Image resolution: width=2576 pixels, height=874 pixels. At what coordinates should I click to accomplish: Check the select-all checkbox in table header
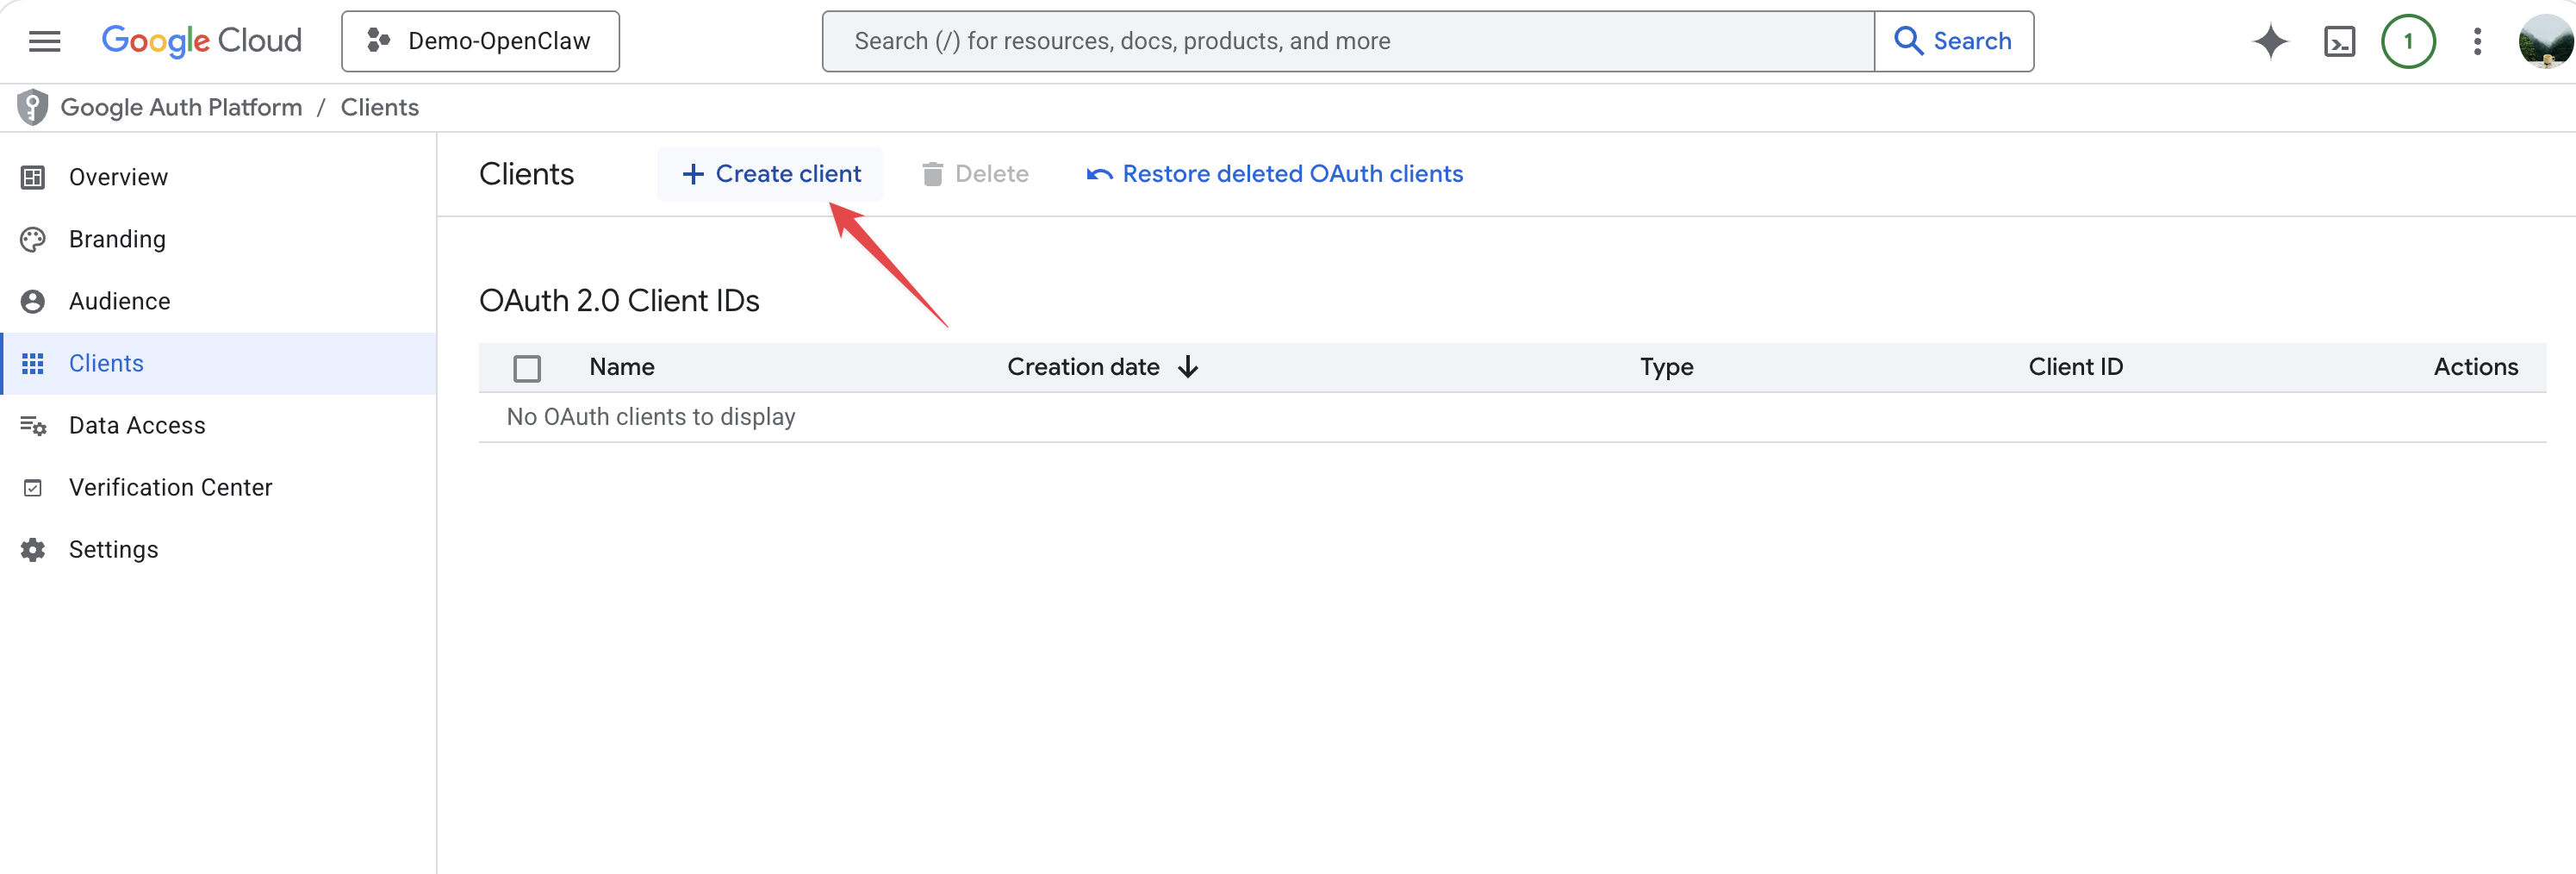527,368
